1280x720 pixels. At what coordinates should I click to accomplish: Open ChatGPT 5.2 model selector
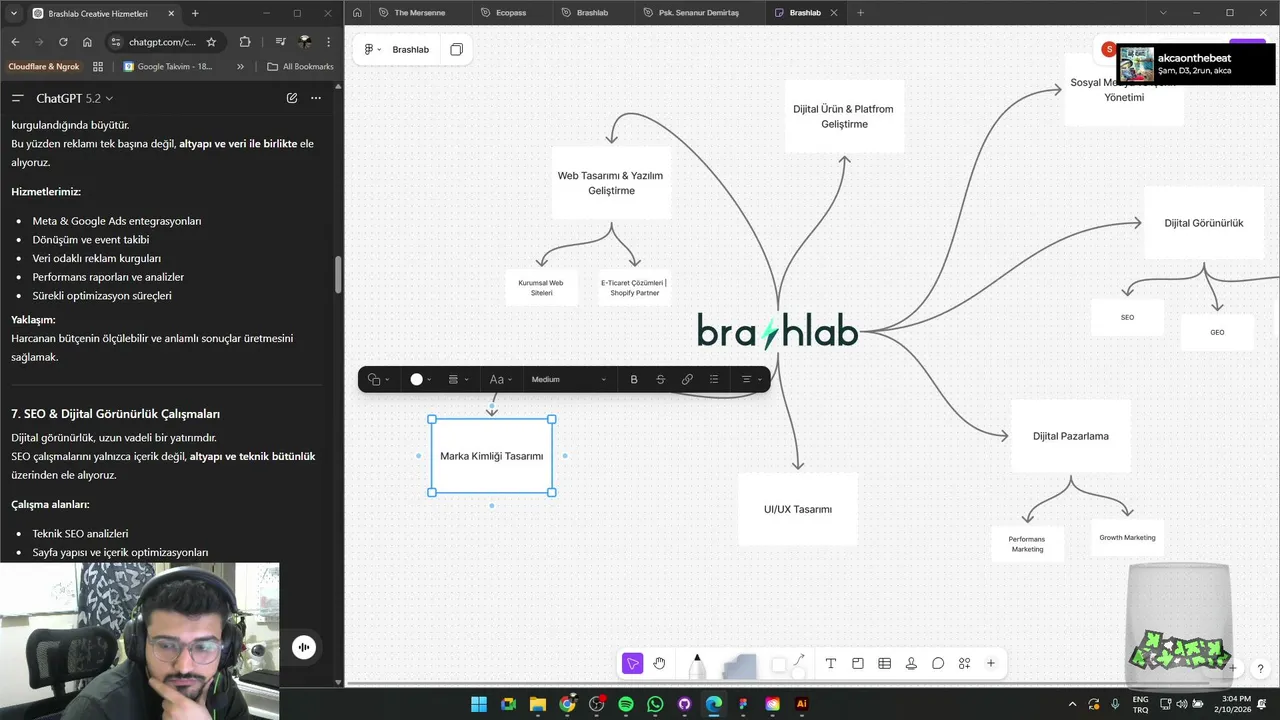pyautogui.click(x=75, y=98)
